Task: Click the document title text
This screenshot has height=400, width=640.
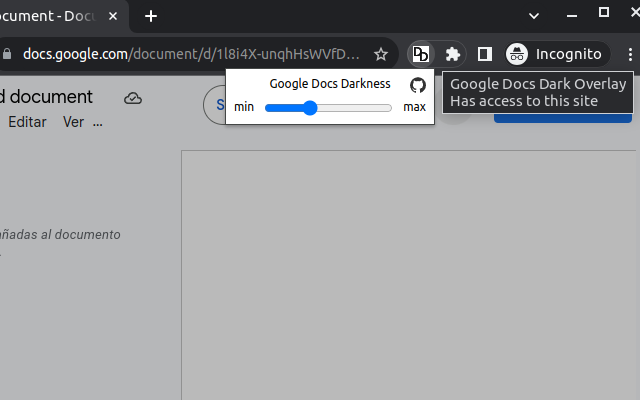Action: (x=46, y=97)
